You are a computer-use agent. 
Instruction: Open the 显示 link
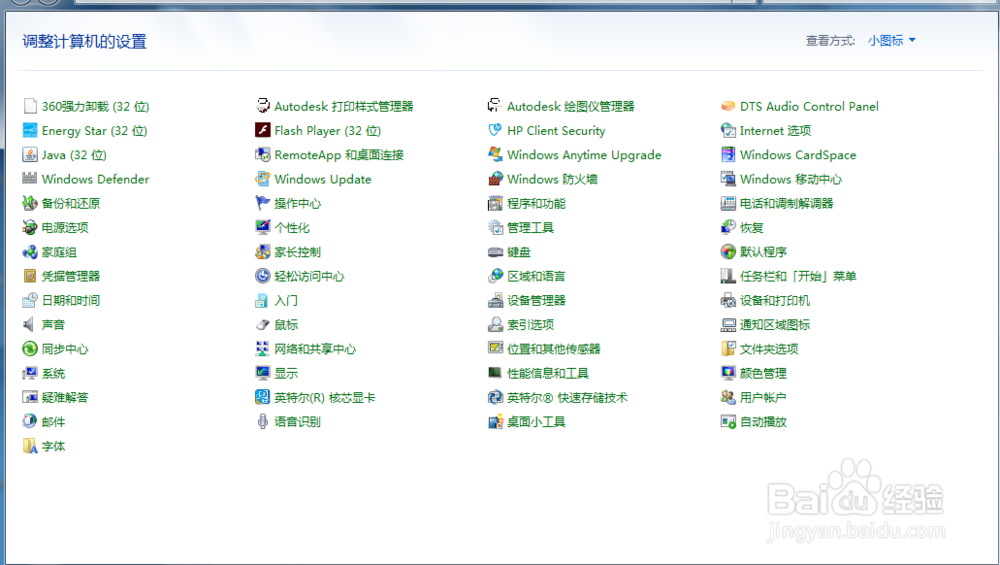click(x=286, y=373)
